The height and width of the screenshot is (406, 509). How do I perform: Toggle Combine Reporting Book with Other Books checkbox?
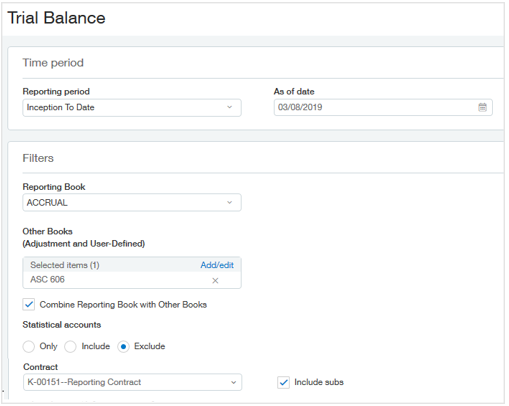[x=29, y=304]
